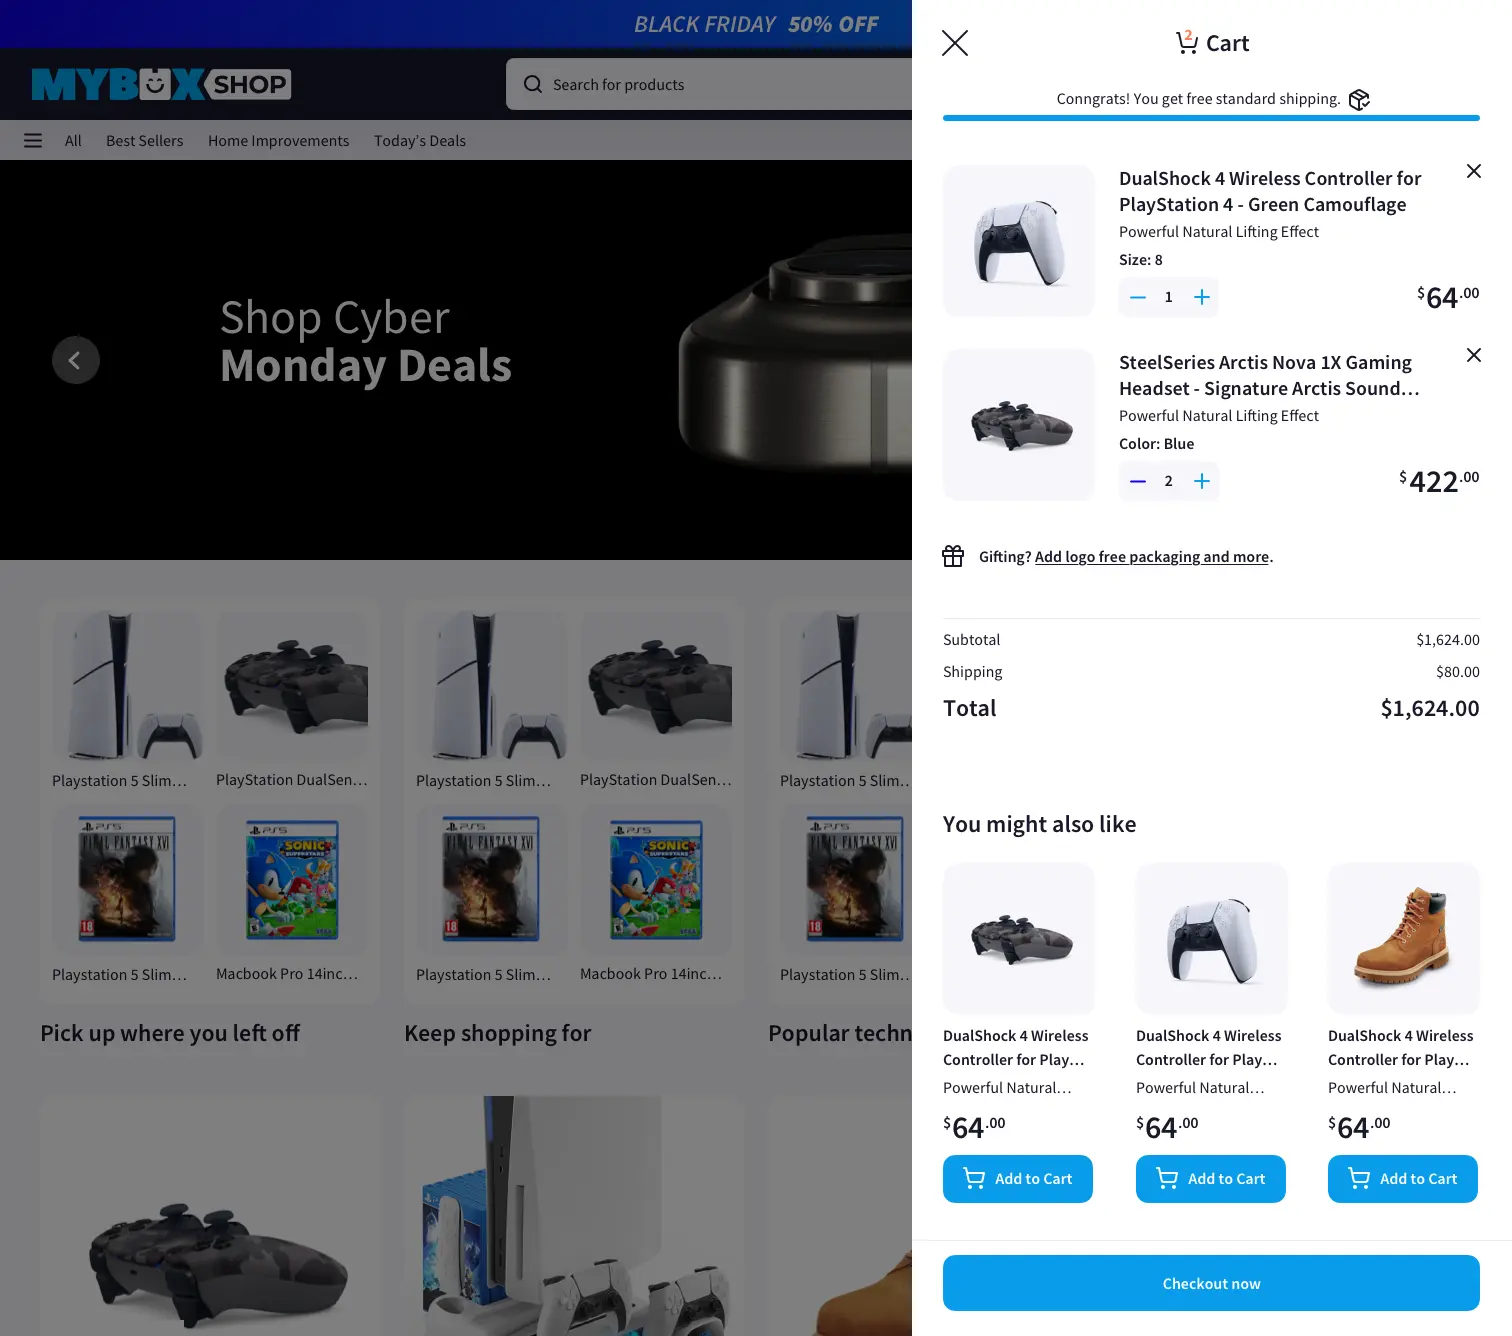1512x1336 pixels.
Task: Click the previous slide arrow on banner
Action: pos(76,360)
